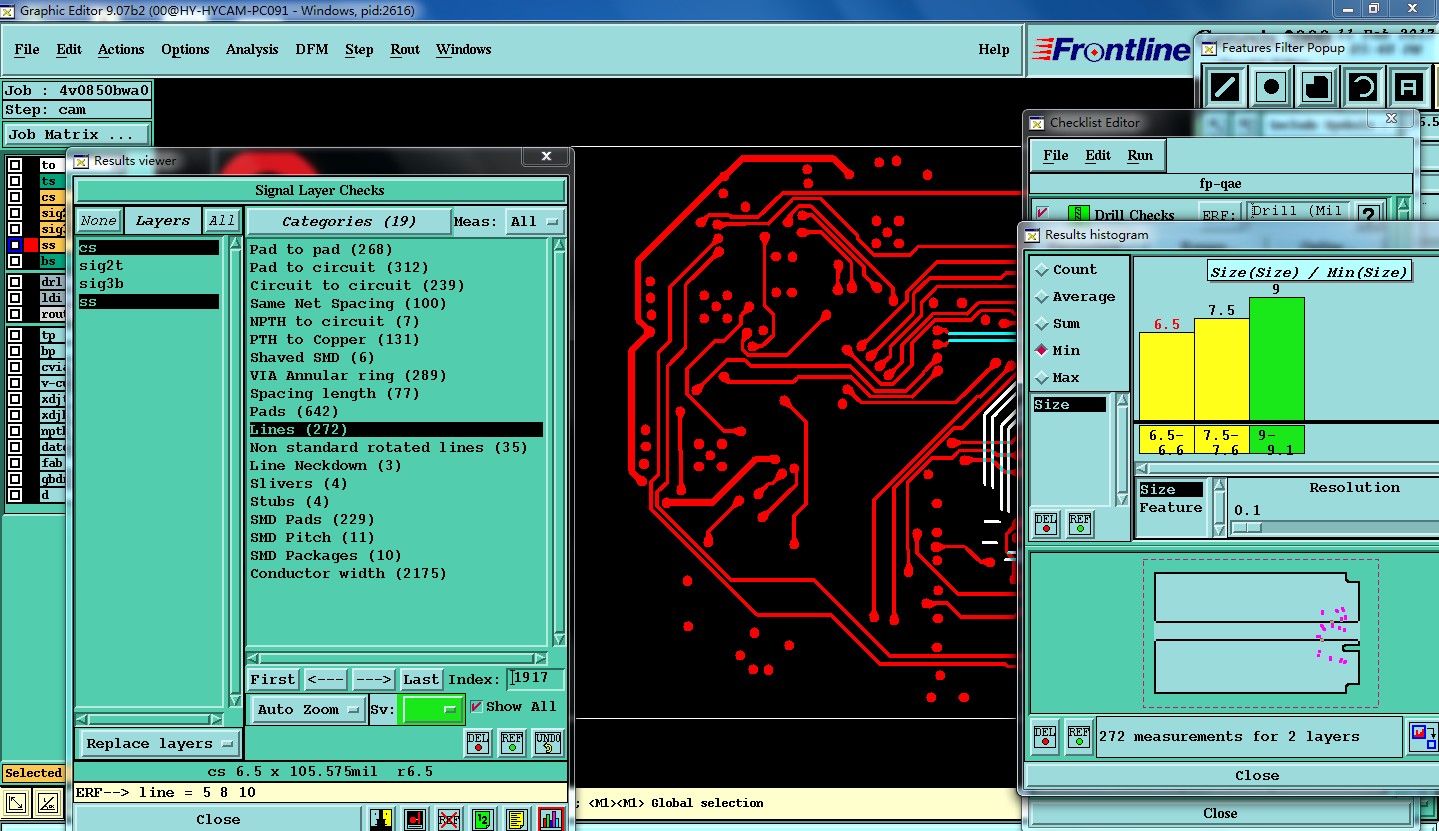Click the yellow 6.5 histogram bar
The height and width of the screenshot is (831, 1439).
pos(1166,376)
